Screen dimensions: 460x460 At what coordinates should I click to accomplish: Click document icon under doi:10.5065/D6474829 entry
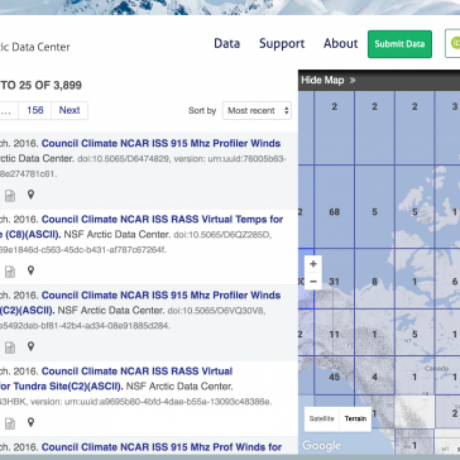(10, 196)
